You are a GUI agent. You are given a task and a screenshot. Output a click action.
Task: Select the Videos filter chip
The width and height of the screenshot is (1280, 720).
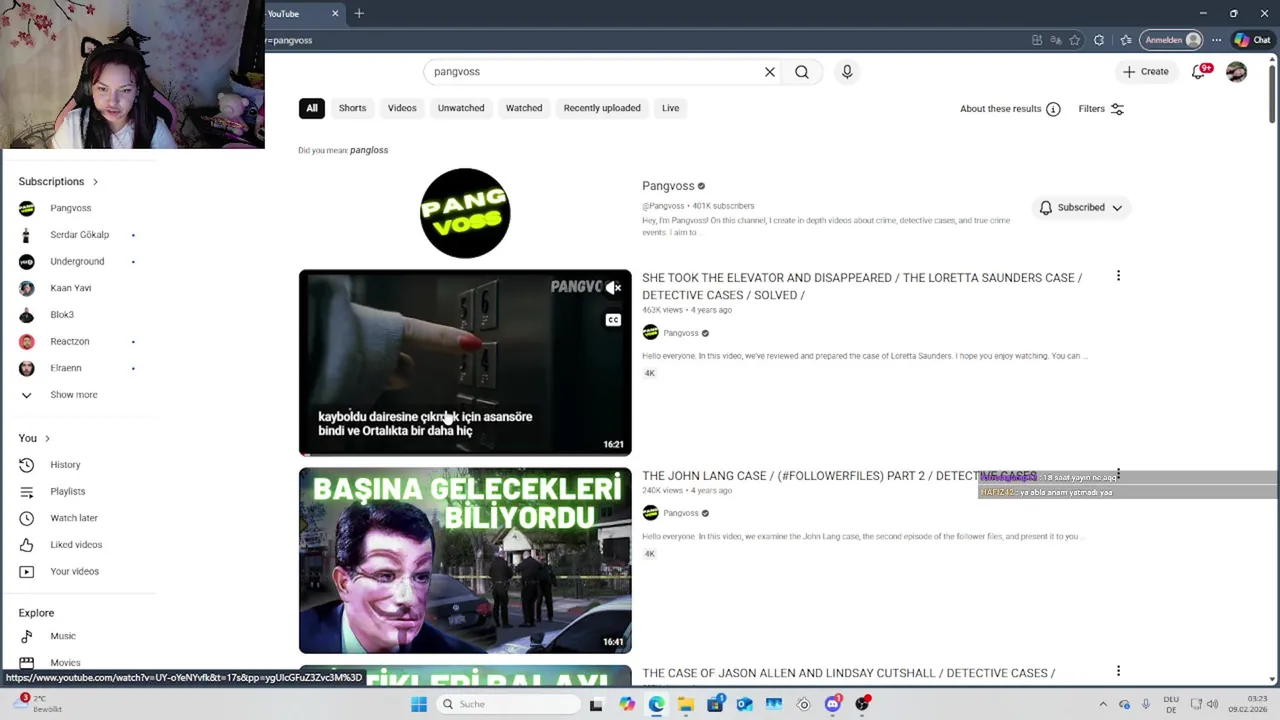(x=402, y=108)
